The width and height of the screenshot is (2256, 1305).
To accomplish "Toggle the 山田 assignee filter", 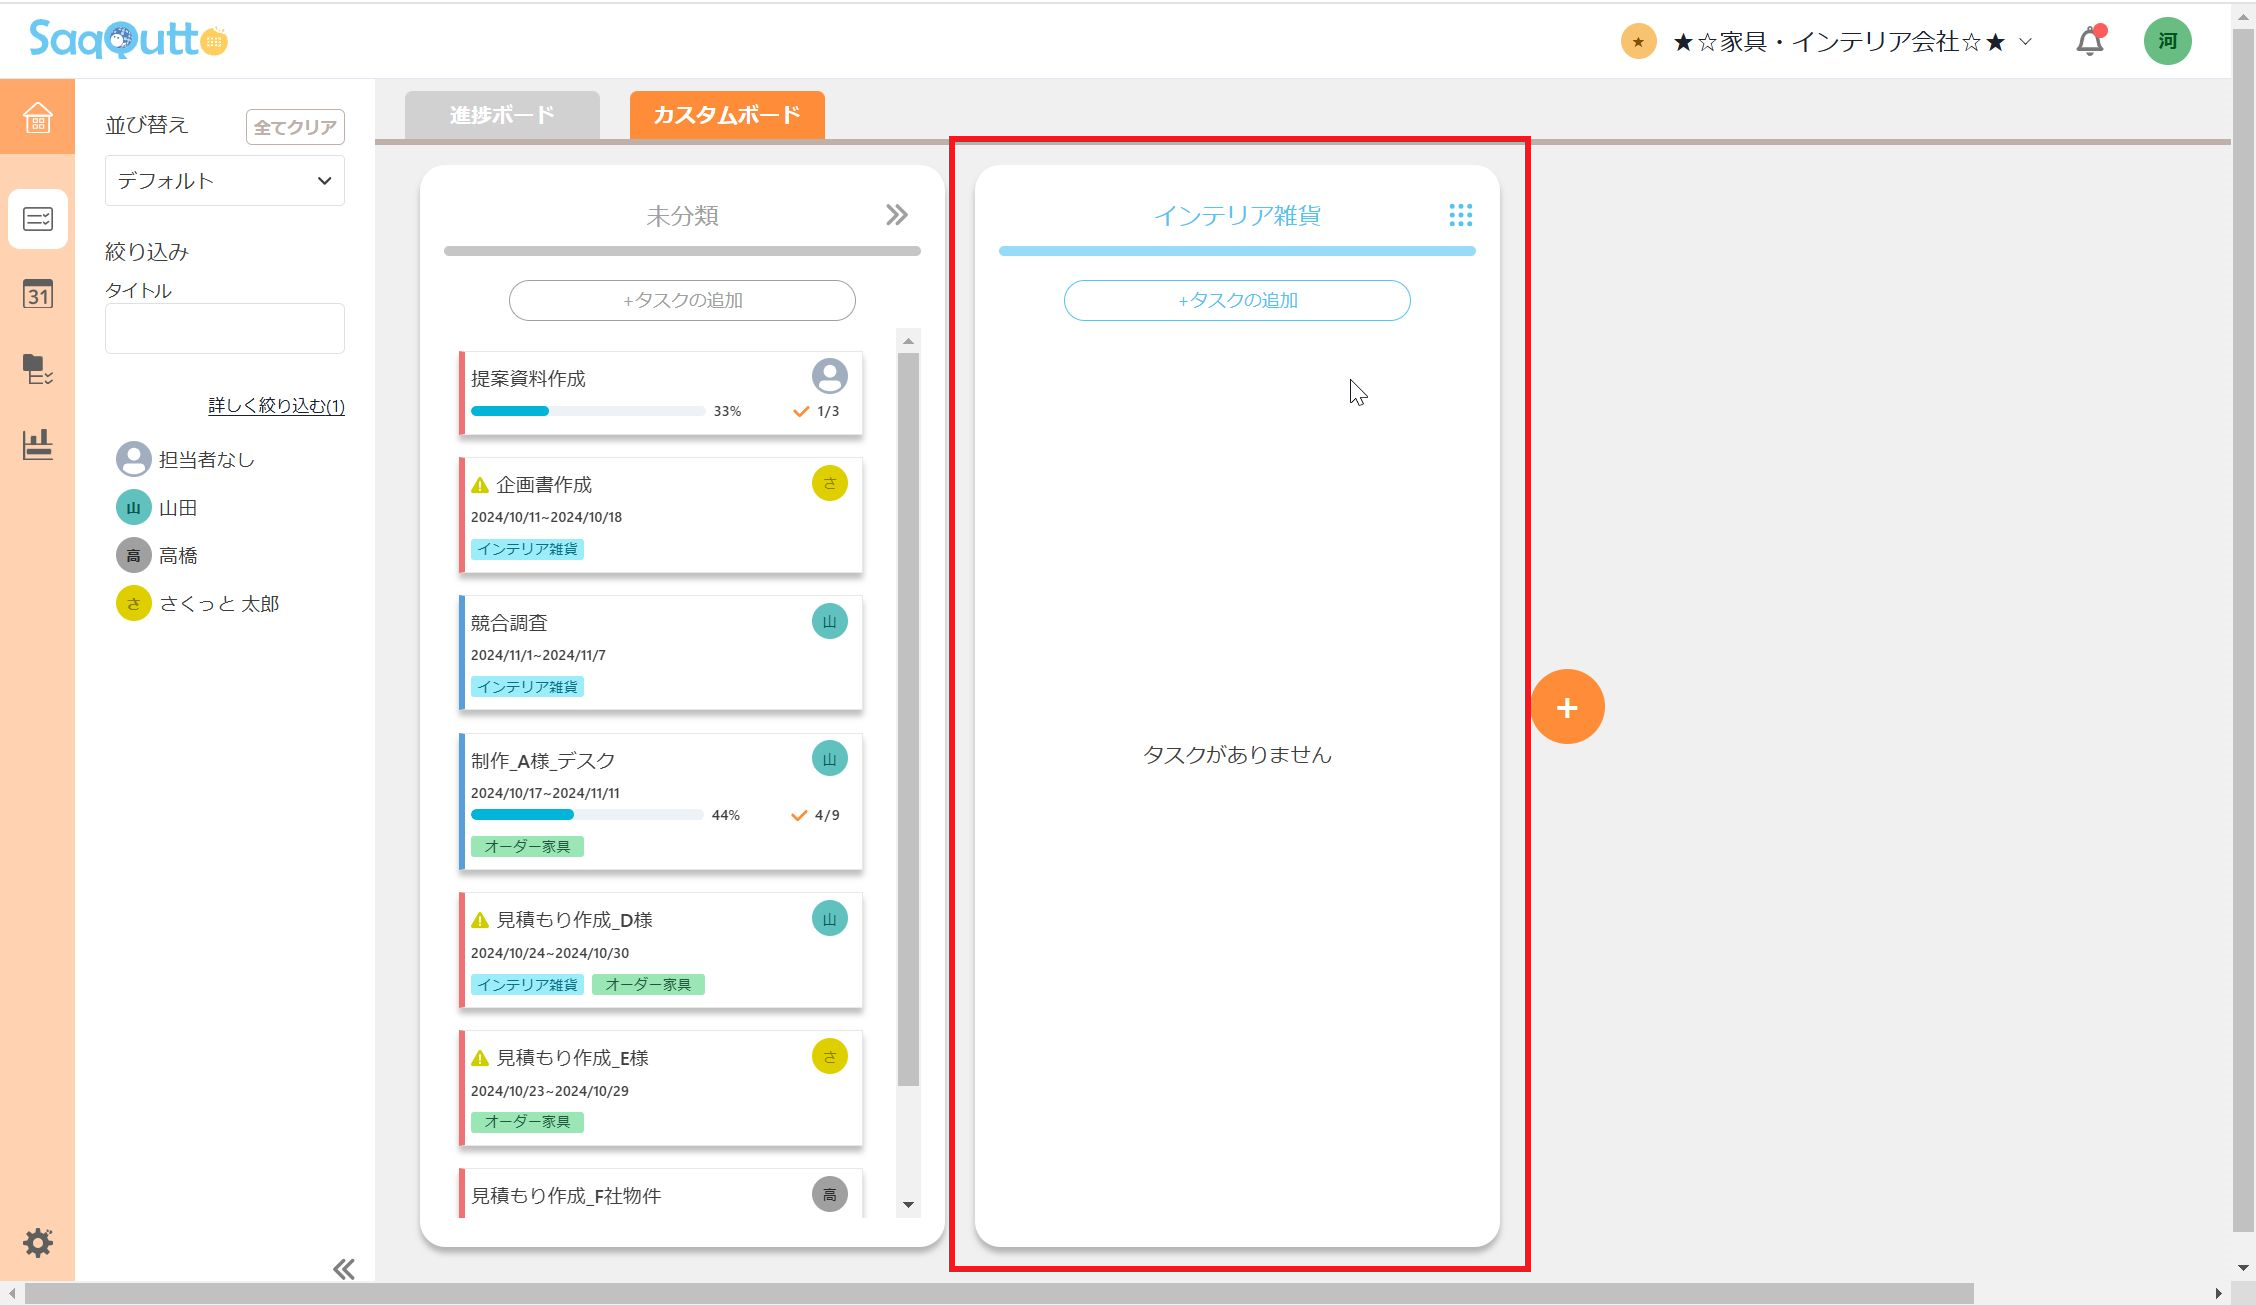I will [158, 508].
